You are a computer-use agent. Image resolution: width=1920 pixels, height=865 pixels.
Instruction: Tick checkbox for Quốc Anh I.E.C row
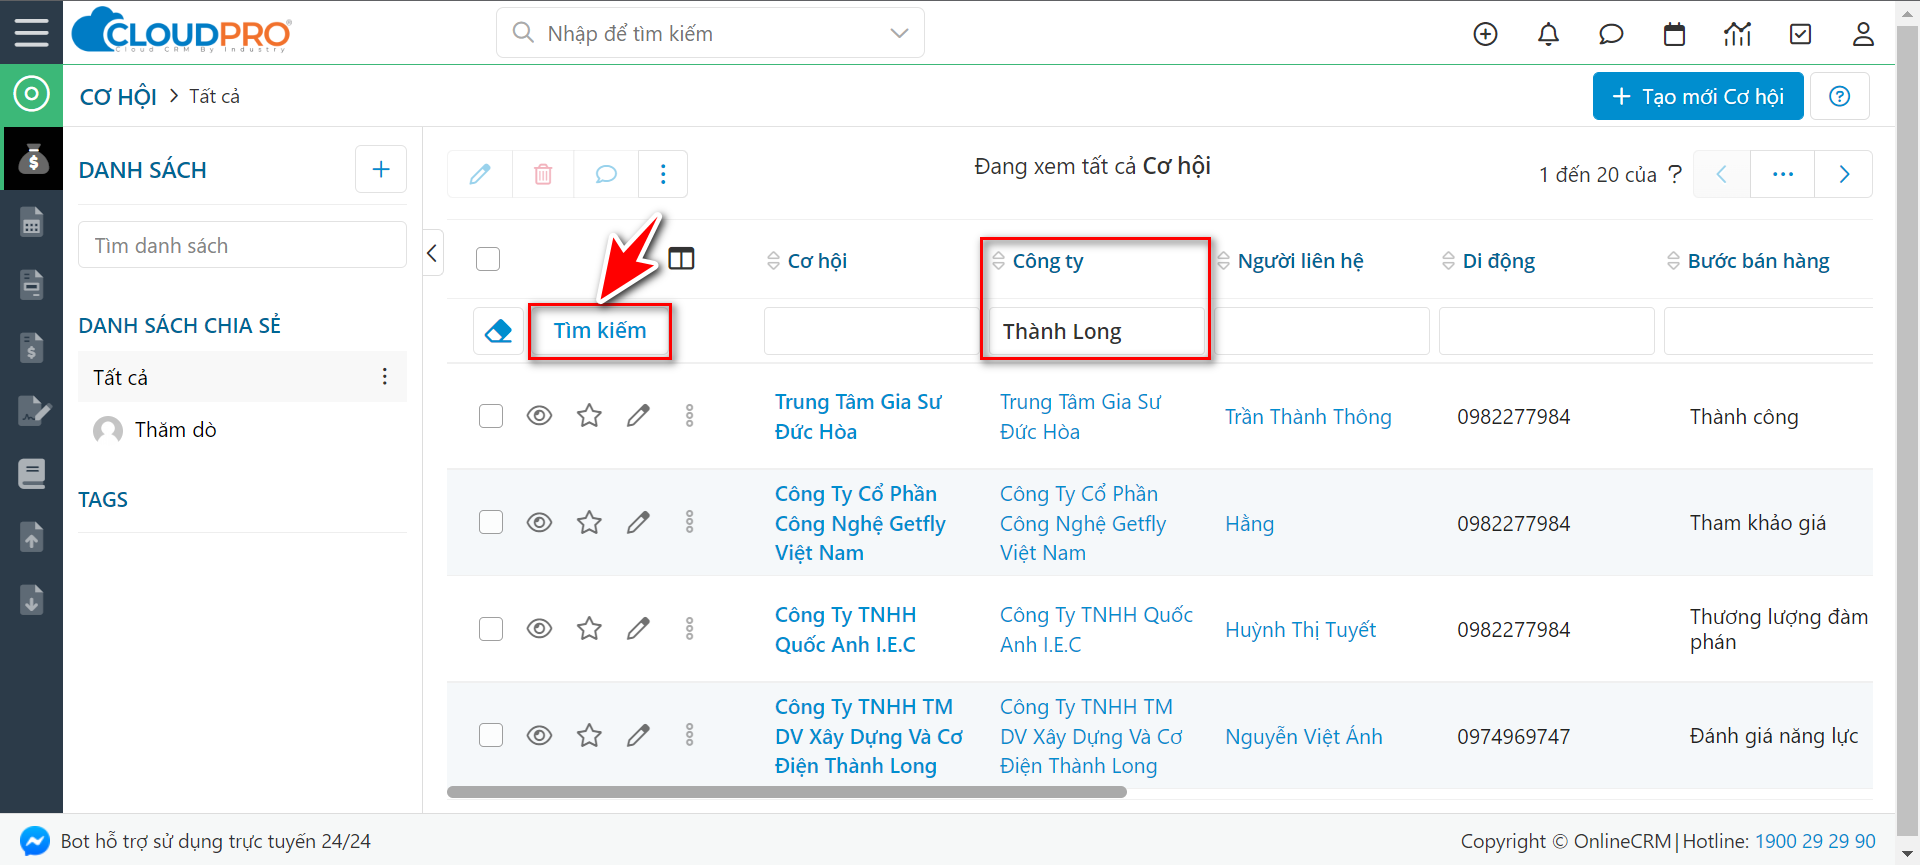click(x=491, y=629)
